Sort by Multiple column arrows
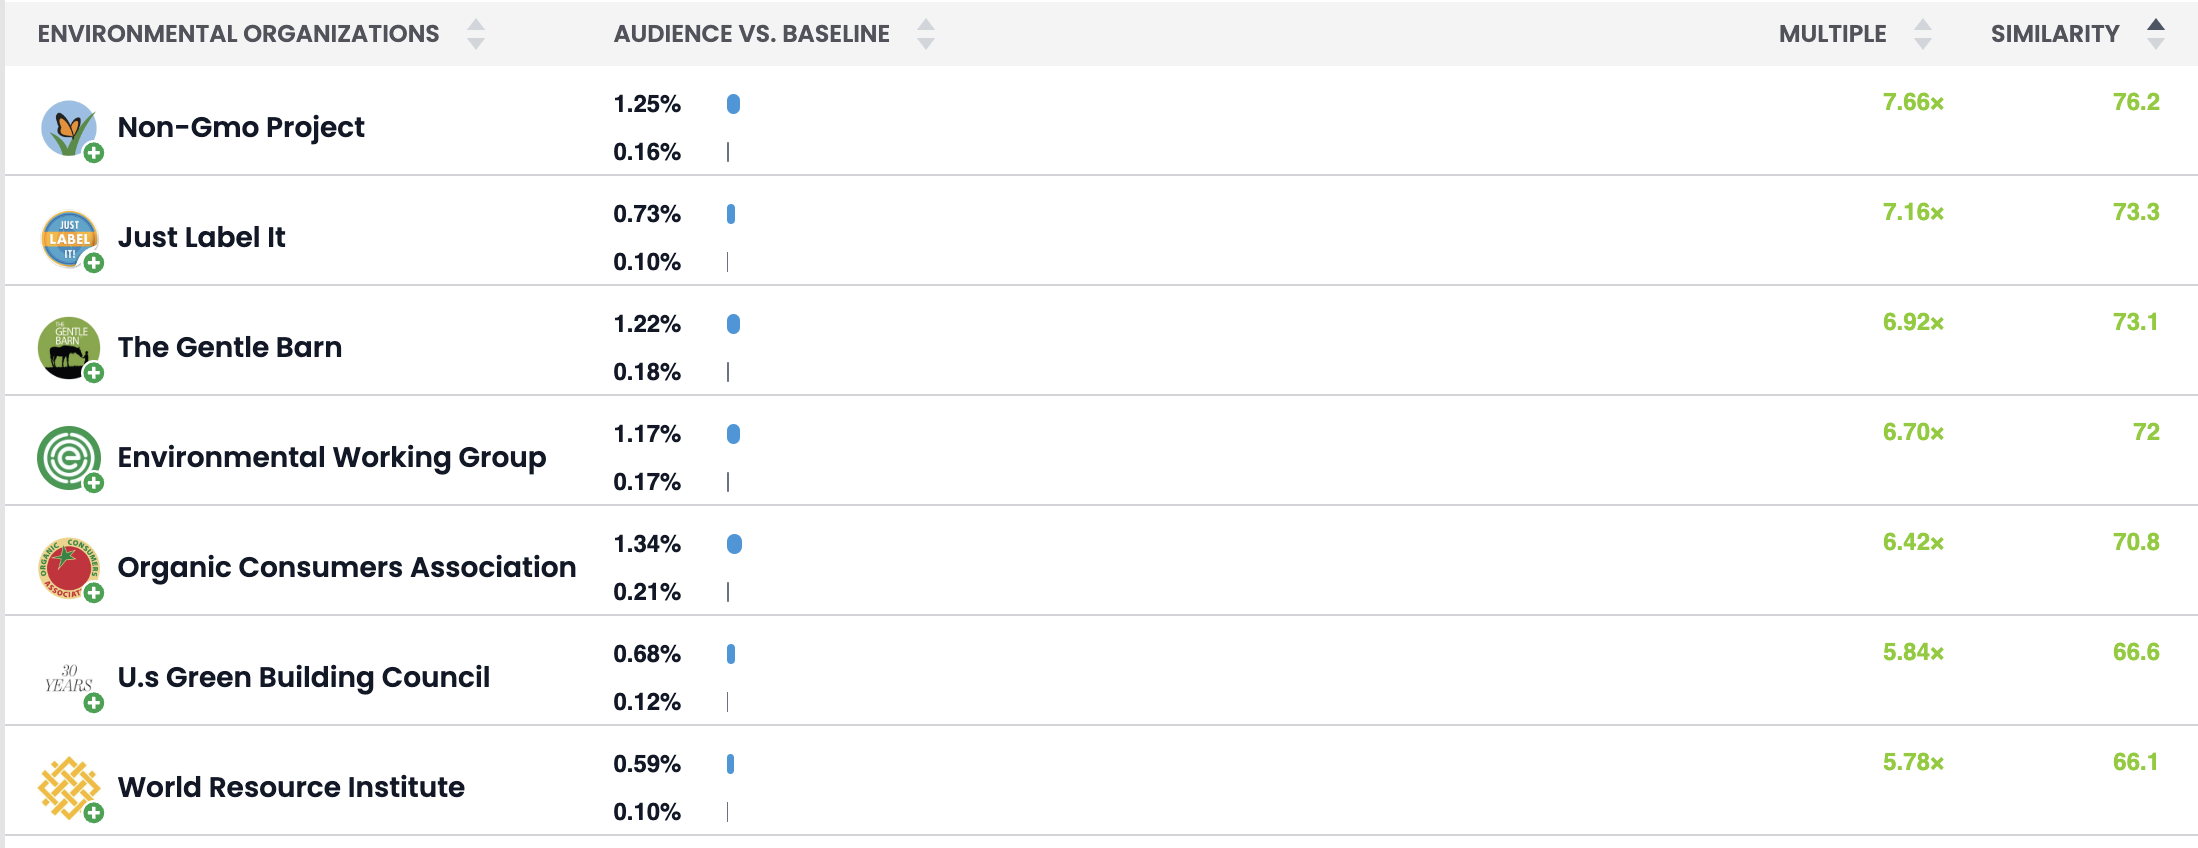 [1922, 34]
